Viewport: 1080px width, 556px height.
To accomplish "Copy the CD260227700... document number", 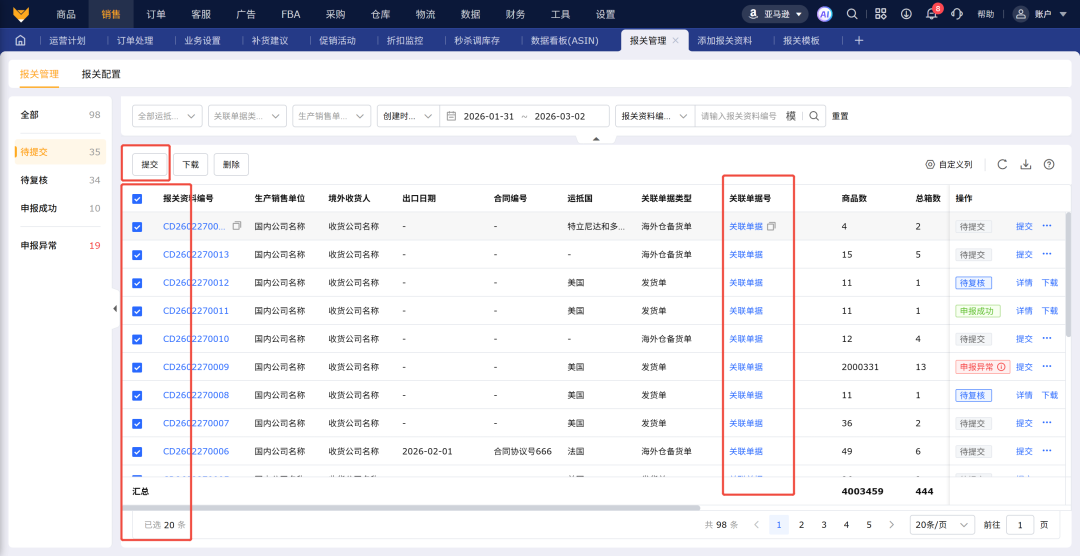I will tap(237, 226).
